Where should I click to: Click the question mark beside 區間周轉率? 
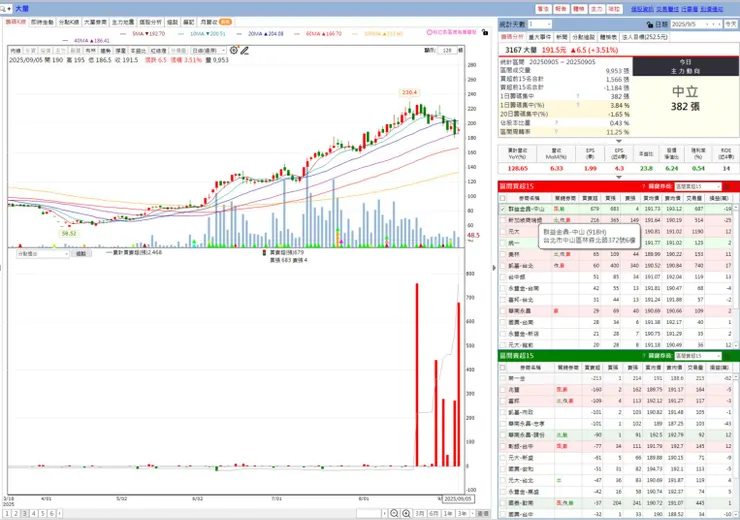(557, 132)
